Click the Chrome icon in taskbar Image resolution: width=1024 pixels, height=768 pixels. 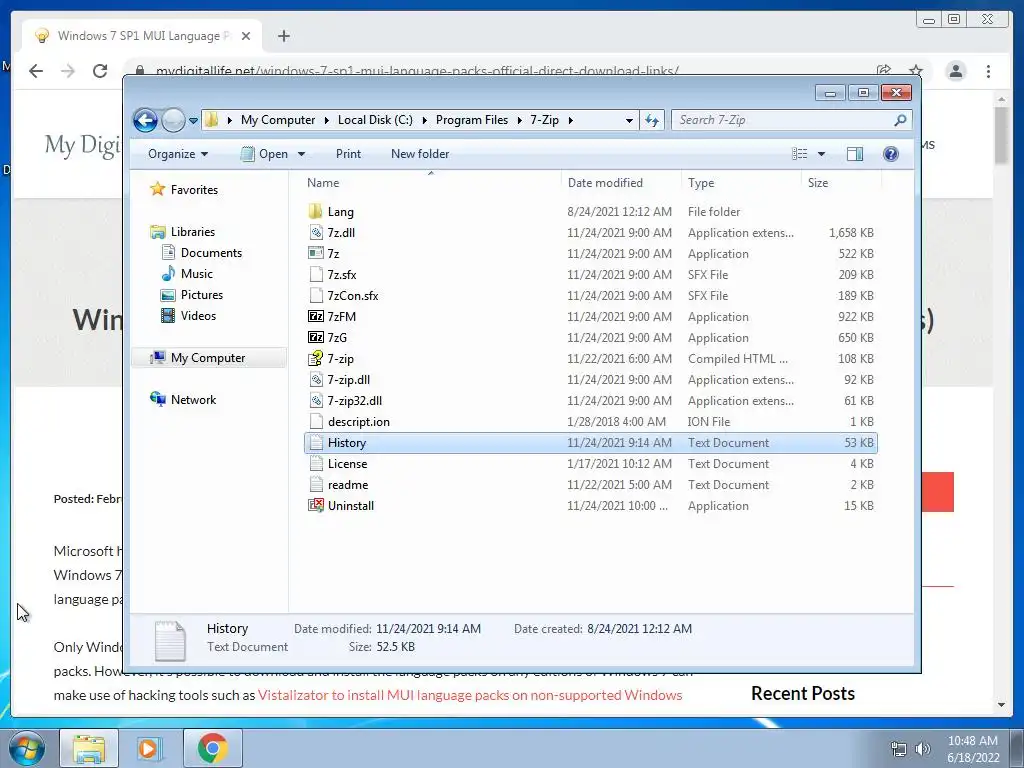pyautogui.click(x=212, y=748)
